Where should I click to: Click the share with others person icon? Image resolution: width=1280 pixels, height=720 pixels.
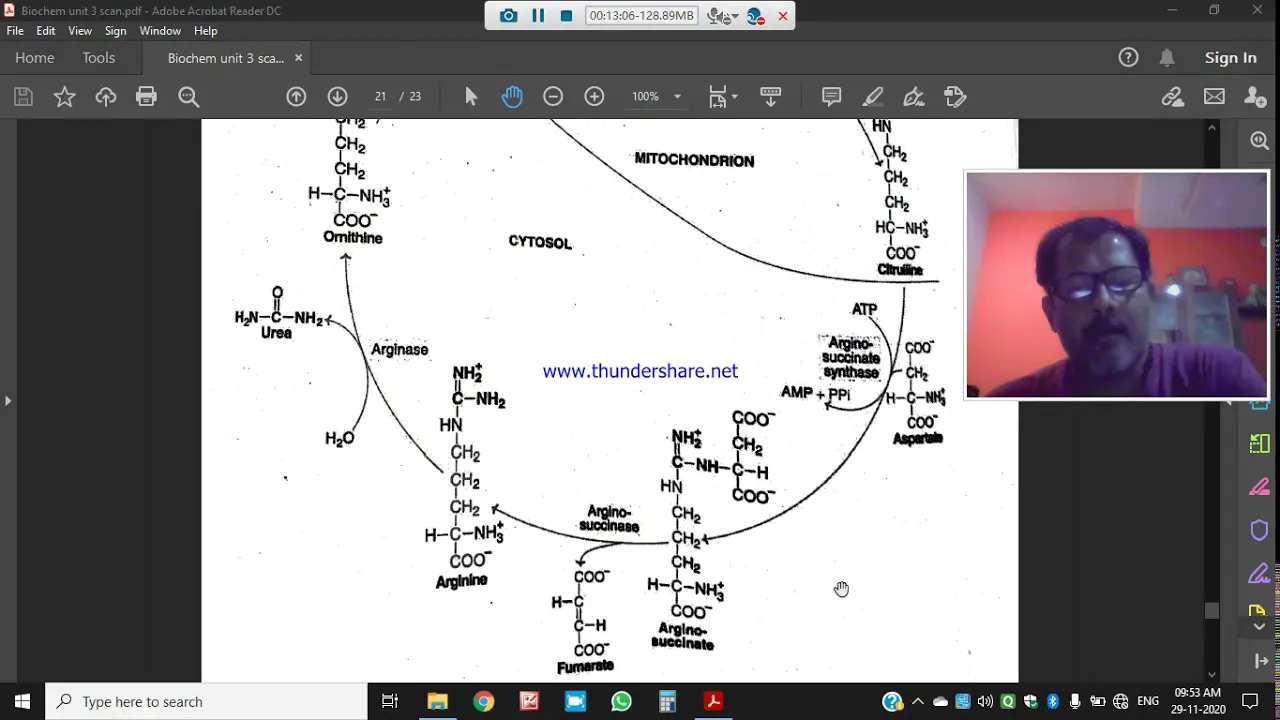tap(1255, 97)
